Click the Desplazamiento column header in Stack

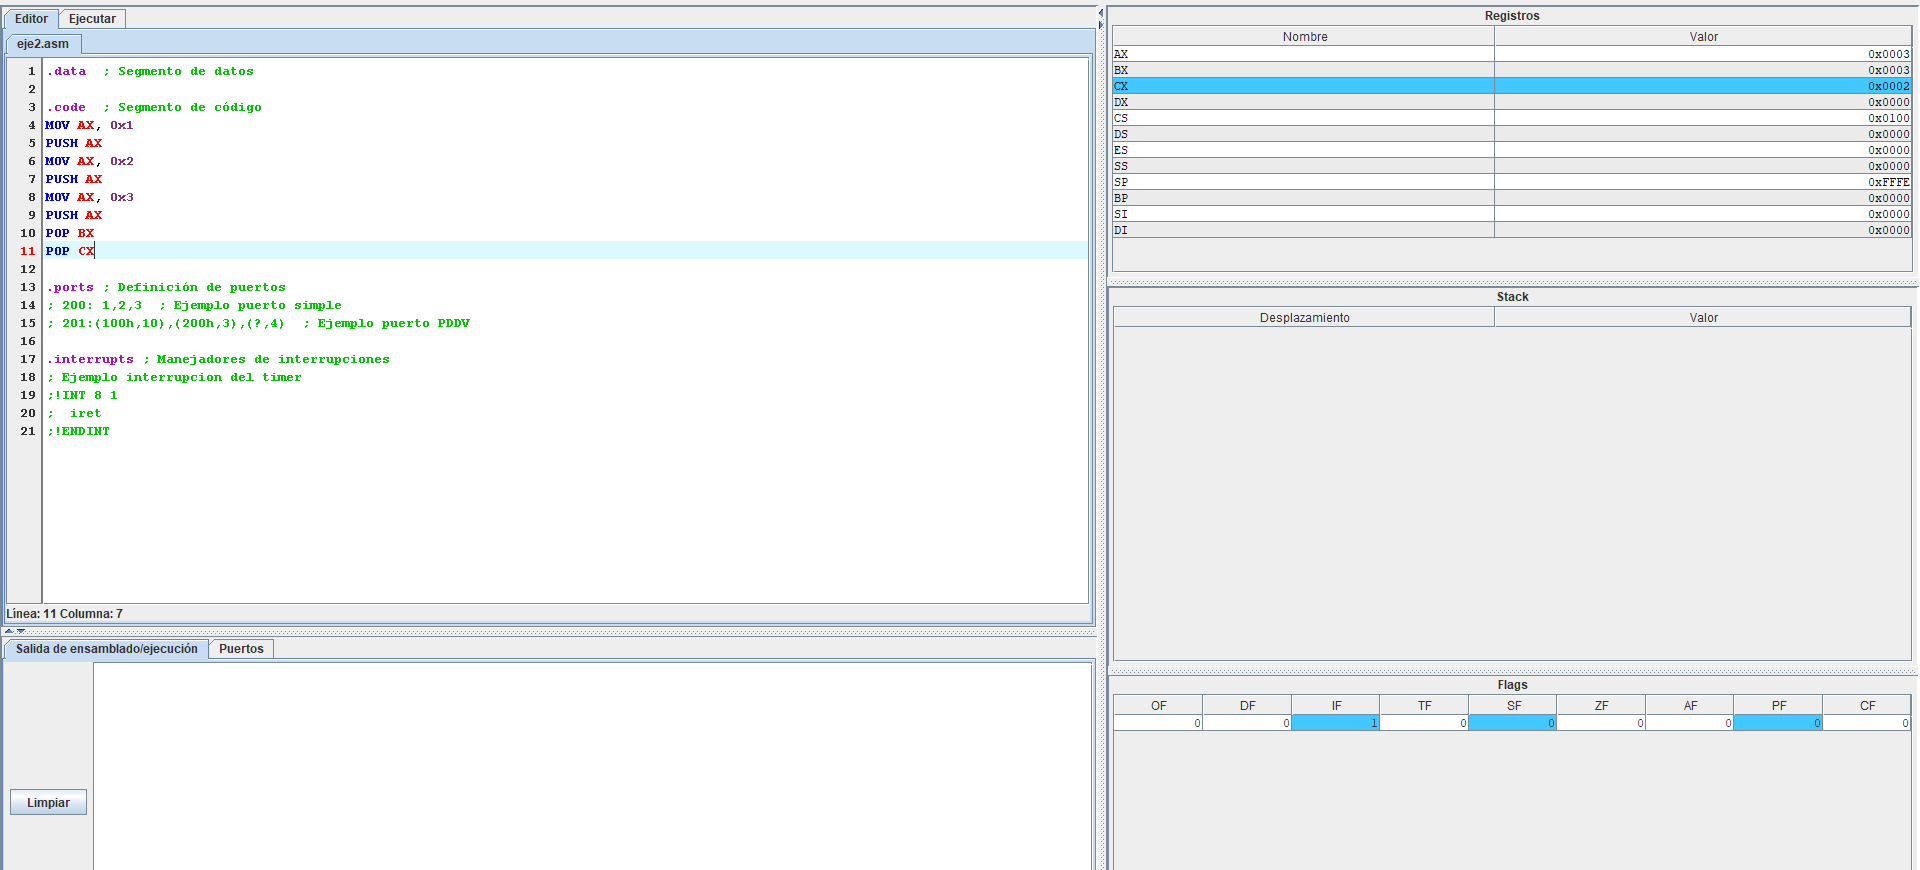pos(1304,318)
